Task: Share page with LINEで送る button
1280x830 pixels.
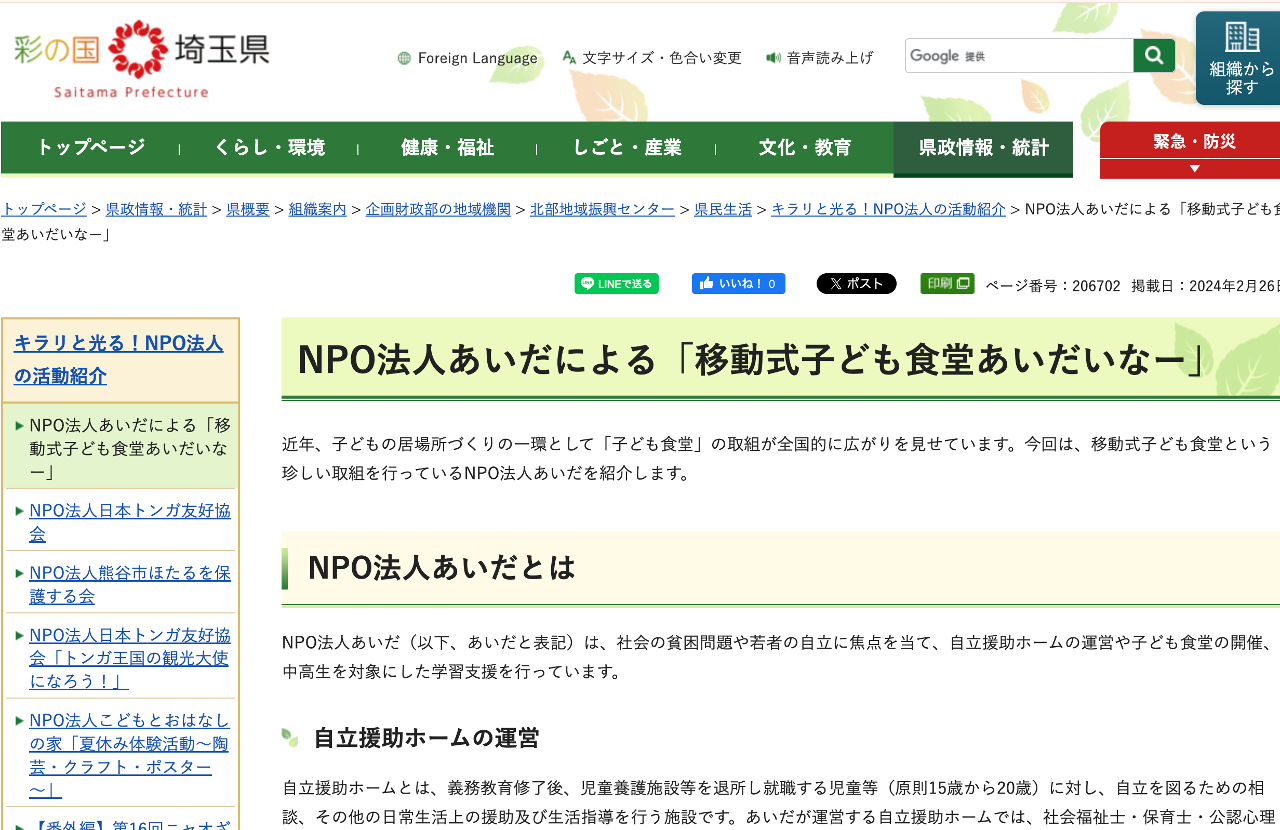Action: (616, 284)
